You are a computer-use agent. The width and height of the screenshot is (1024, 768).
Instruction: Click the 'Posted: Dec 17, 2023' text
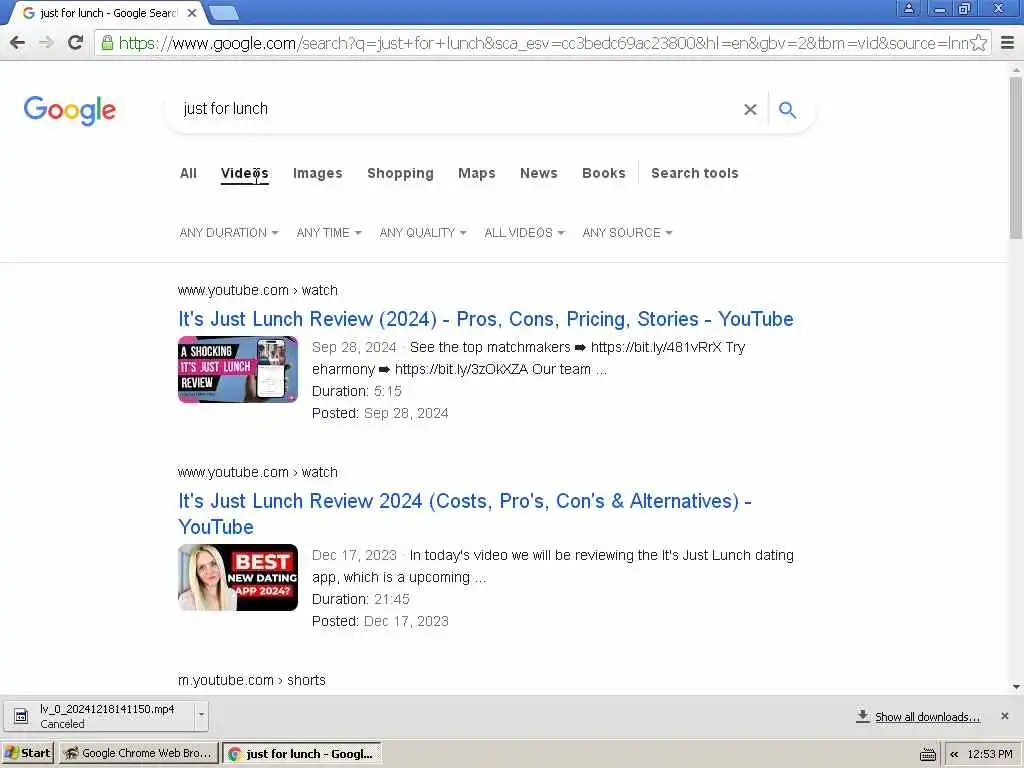pos(380,621)
